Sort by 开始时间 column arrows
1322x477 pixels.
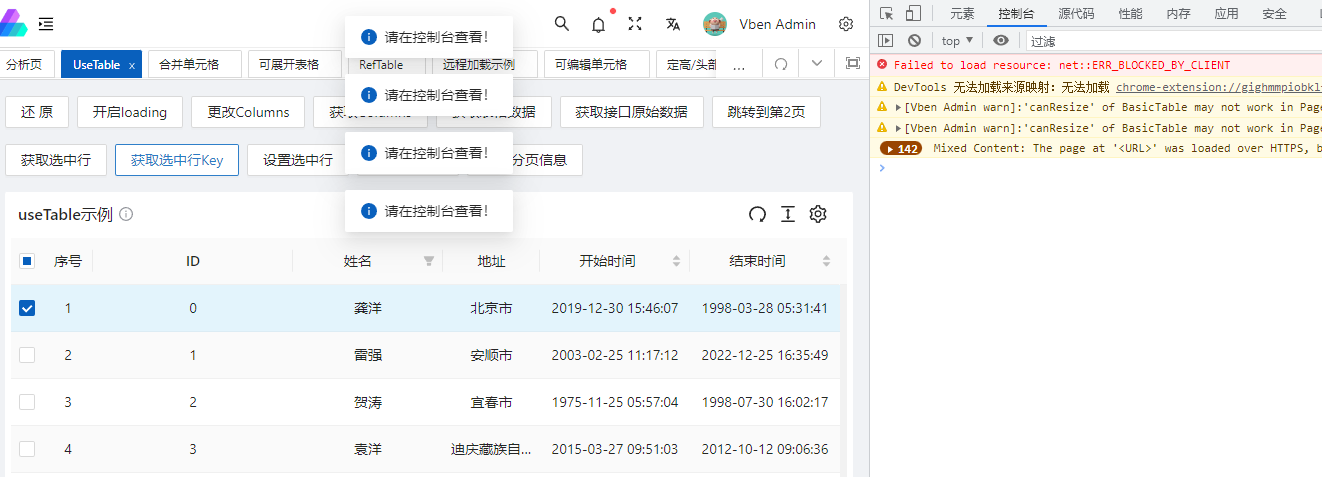[x=676, y=261]
